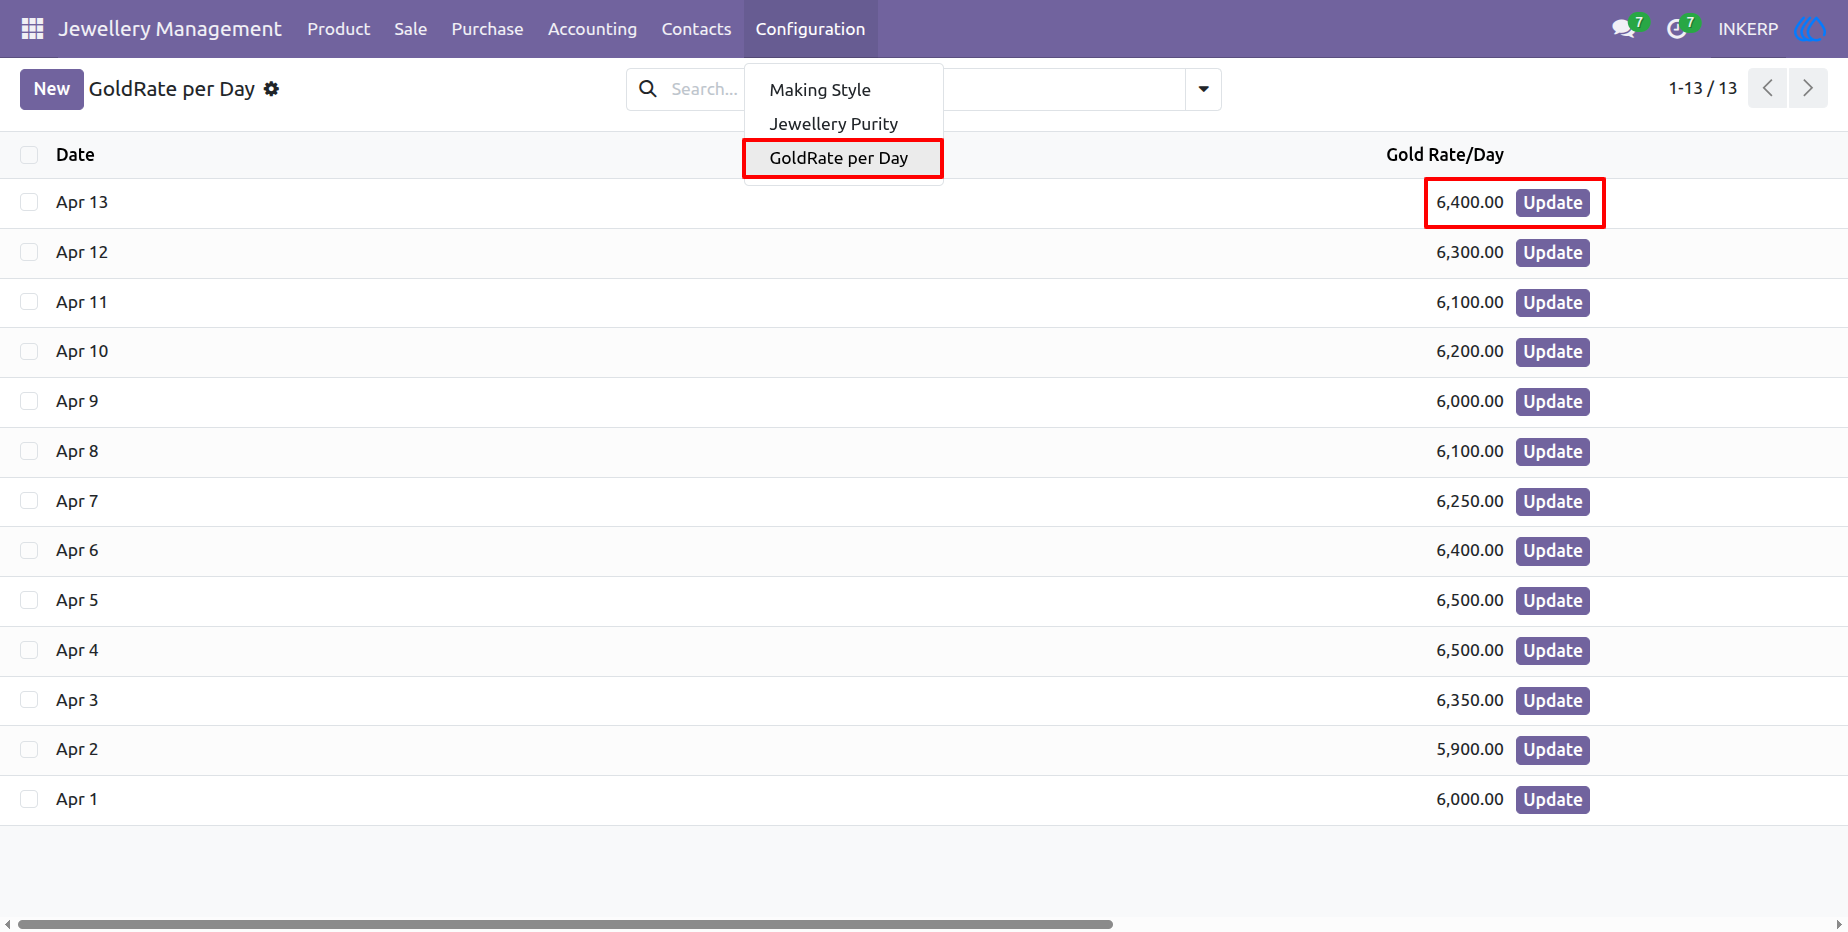The image size is (1848, 932).
Task: Open the Configuration menu
Action: (810, 29)
